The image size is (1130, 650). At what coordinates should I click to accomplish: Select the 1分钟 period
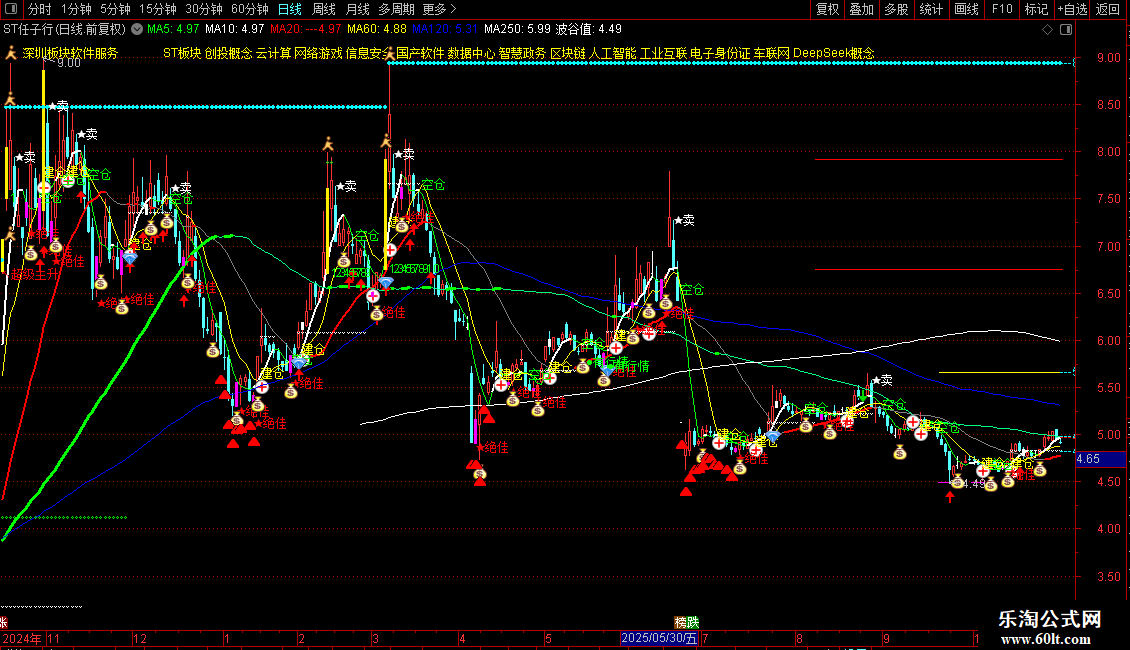pyautogui.click(x=76, y=9)
